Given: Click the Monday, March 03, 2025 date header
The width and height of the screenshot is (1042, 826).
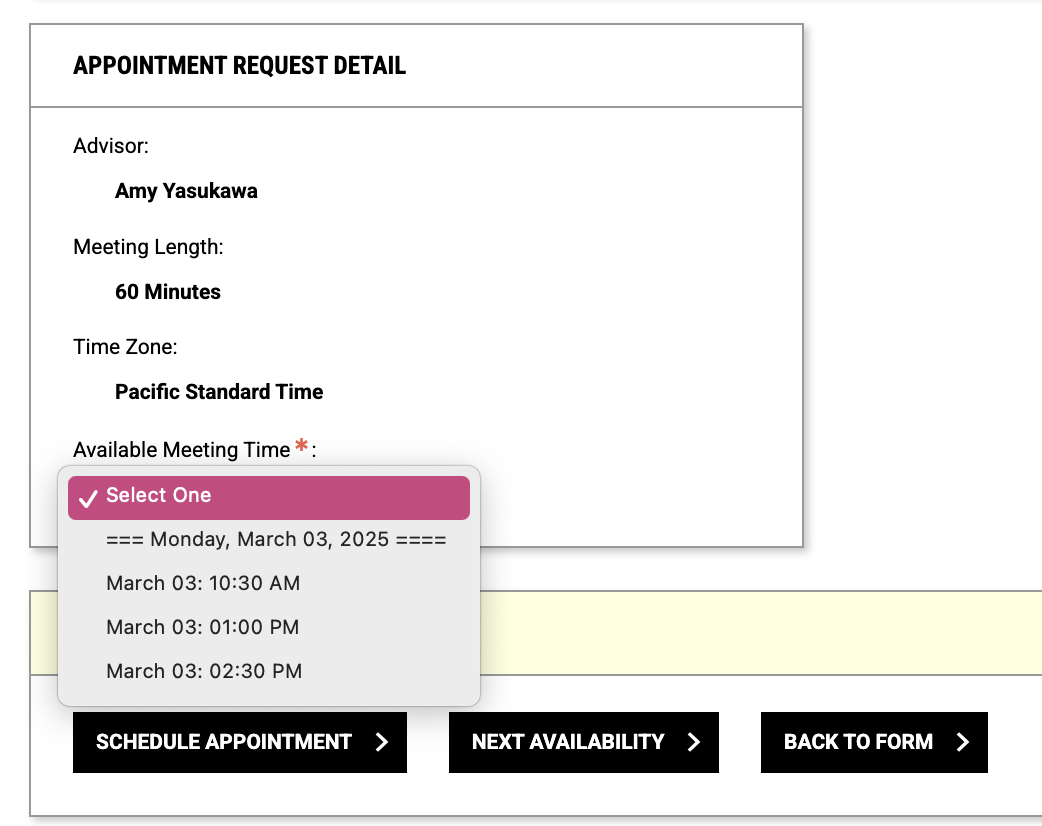Looking at the screenshot, I should (x=275, y=539).
